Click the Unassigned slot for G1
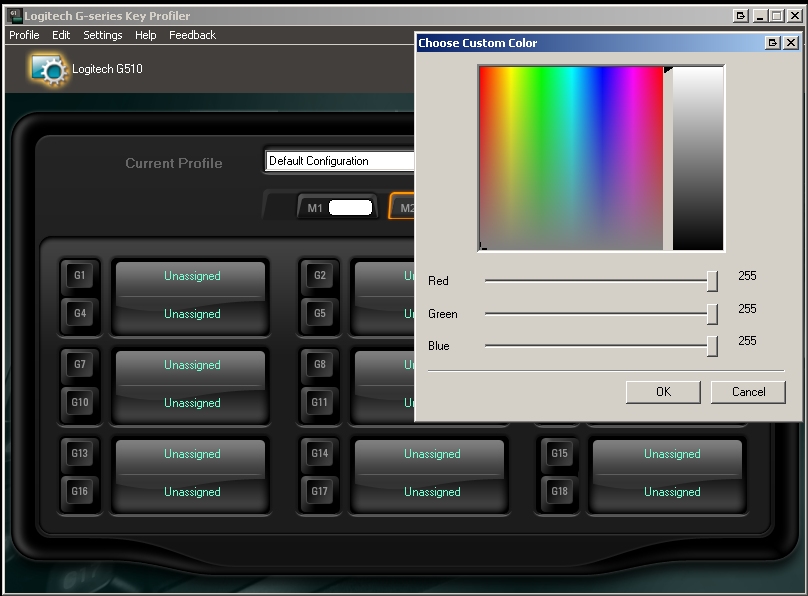The width and height of the screenshot is (808, 596). [x=192, y=276]
